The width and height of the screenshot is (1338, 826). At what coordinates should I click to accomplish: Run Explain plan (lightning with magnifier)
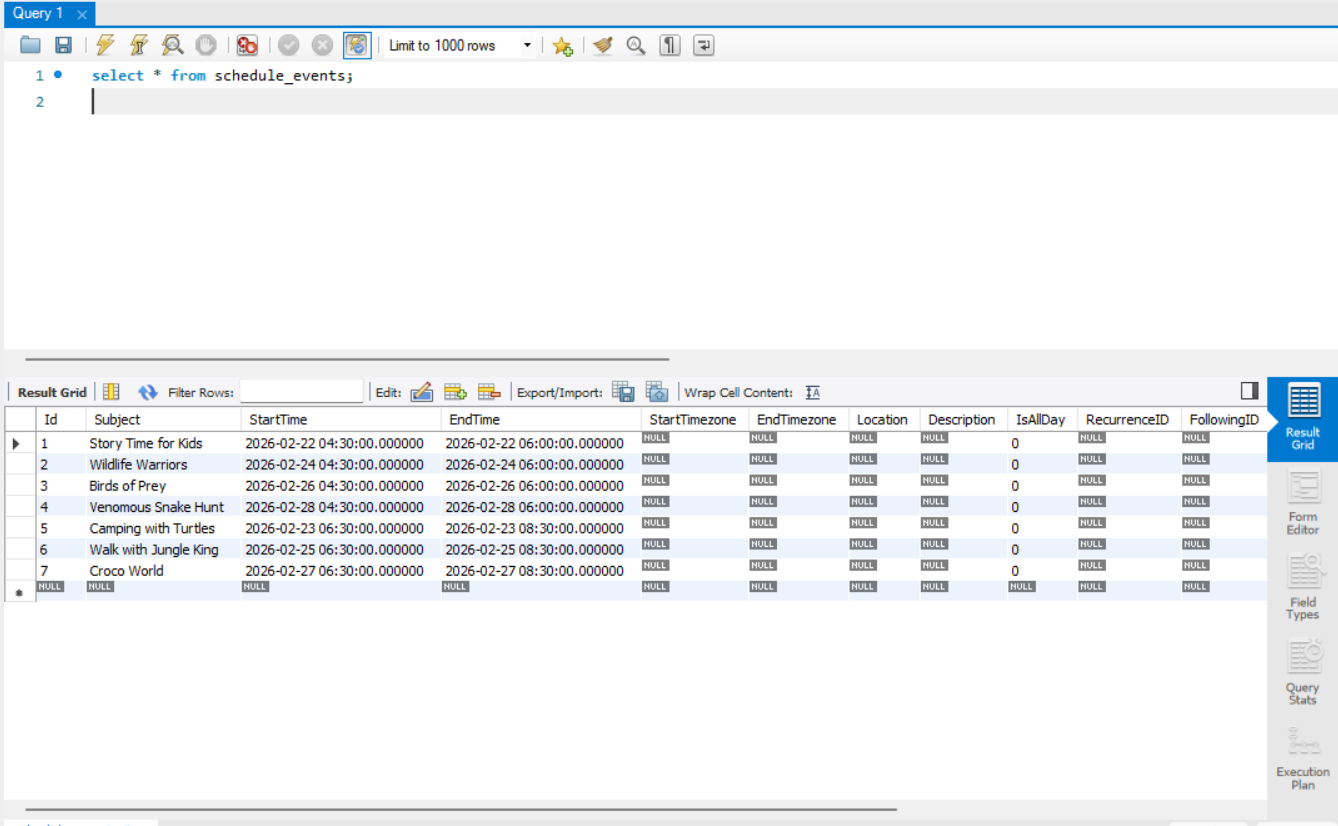[172, 45]
